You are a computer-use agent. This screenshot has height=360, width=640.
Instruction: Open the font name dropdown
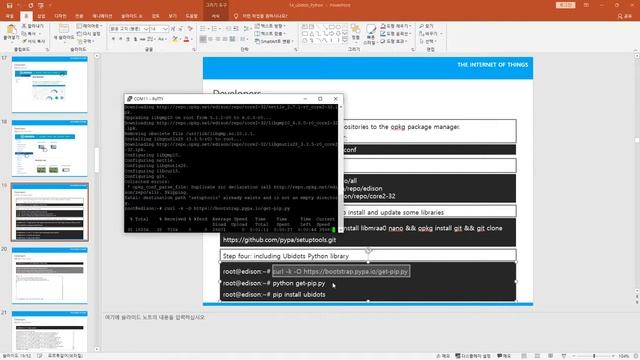146,29
